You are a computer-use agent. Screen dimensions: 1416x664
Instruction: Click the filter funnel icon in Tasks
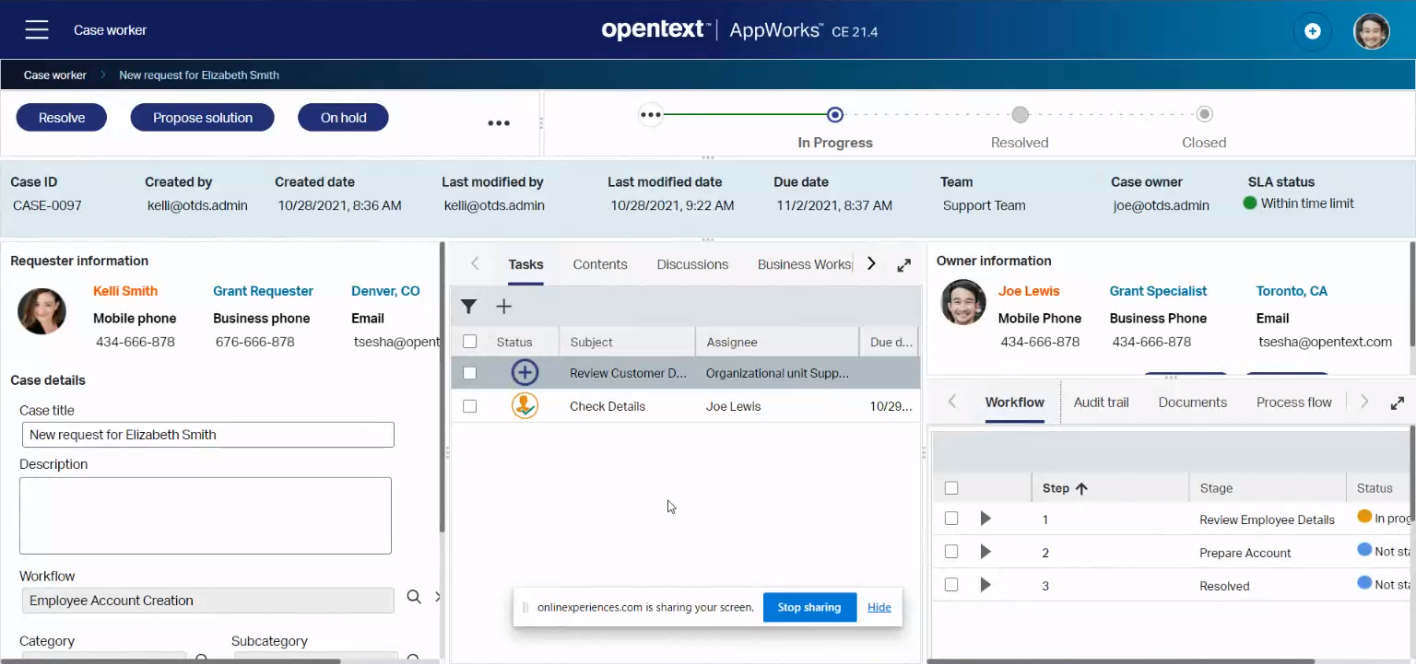click(x=468, y=307)
